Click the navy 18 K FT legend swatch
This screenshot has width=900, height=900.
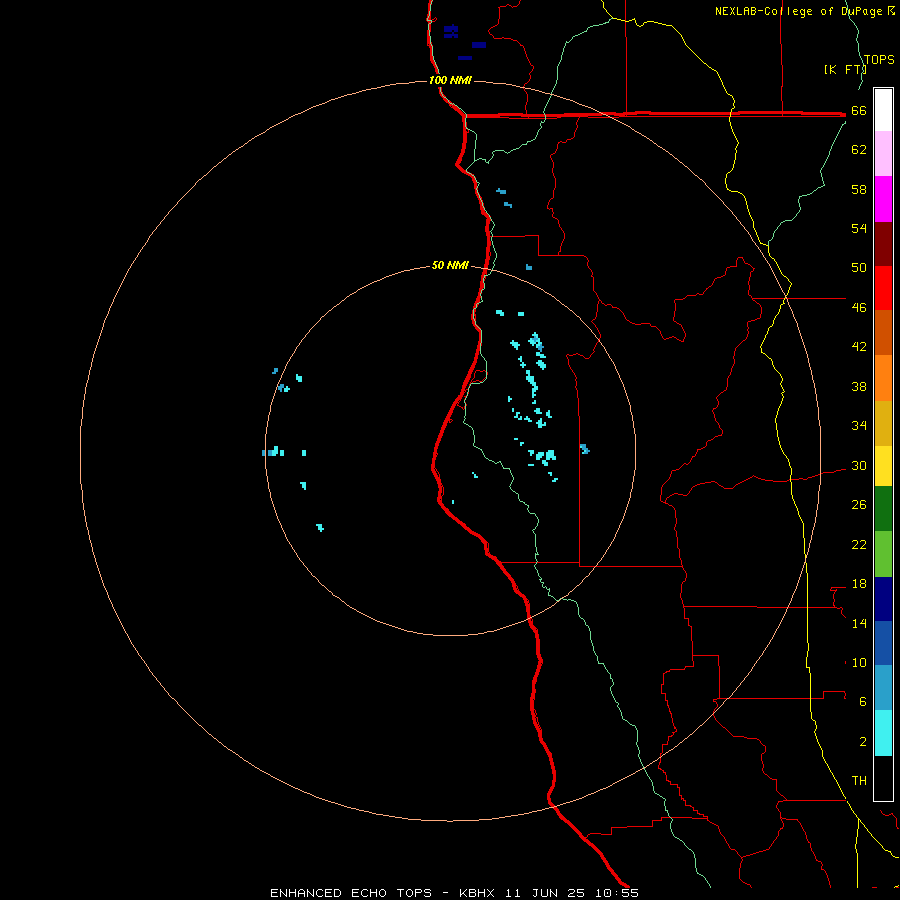point(883,599)
